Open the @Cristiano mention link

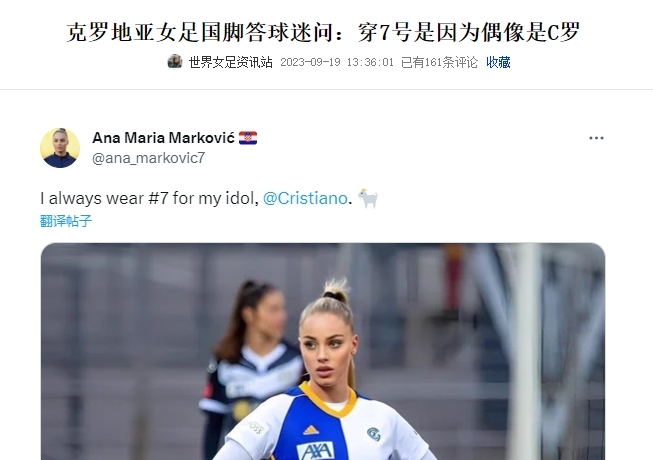(x=305, y=198)
